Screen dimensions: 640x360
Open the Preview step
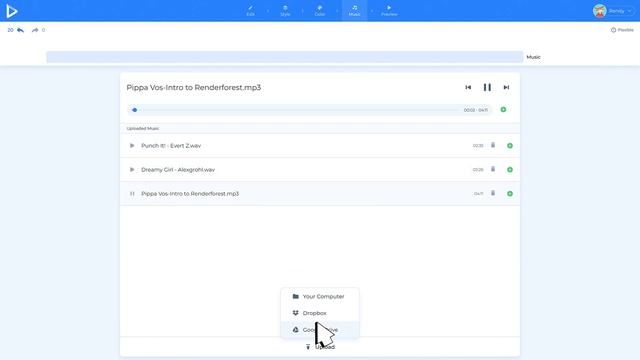point(389,11)
